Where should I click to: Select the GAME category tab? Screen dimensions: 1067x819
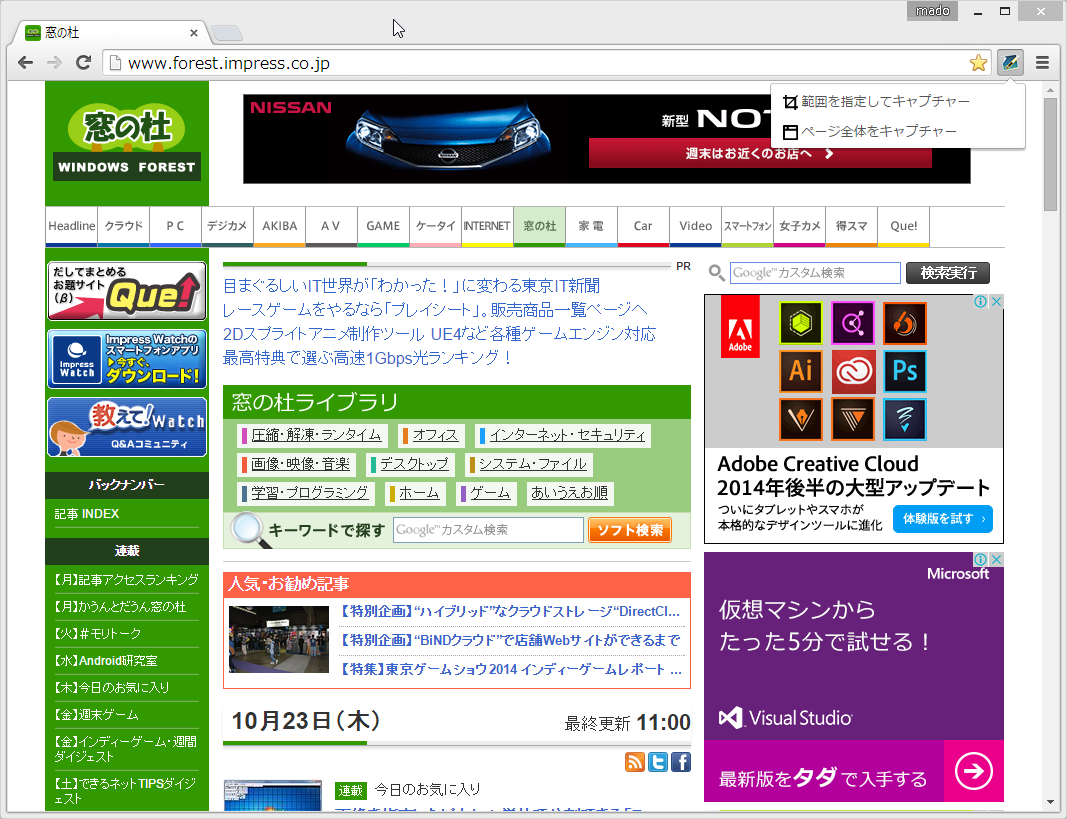coord(382,226)
